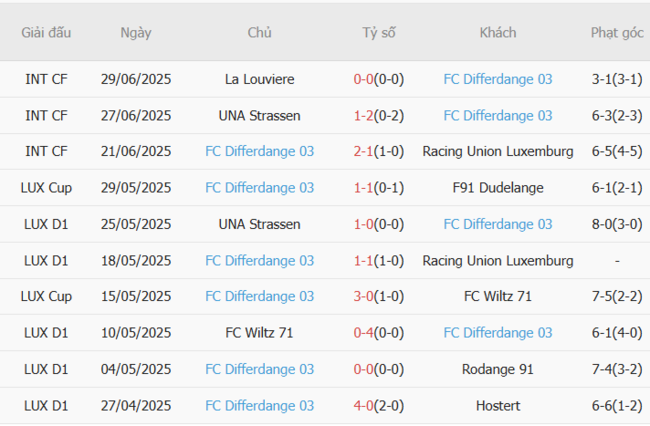Select the LUX Cup label dated 29/05/2025
650x426 pixels.
click(46, 188)
